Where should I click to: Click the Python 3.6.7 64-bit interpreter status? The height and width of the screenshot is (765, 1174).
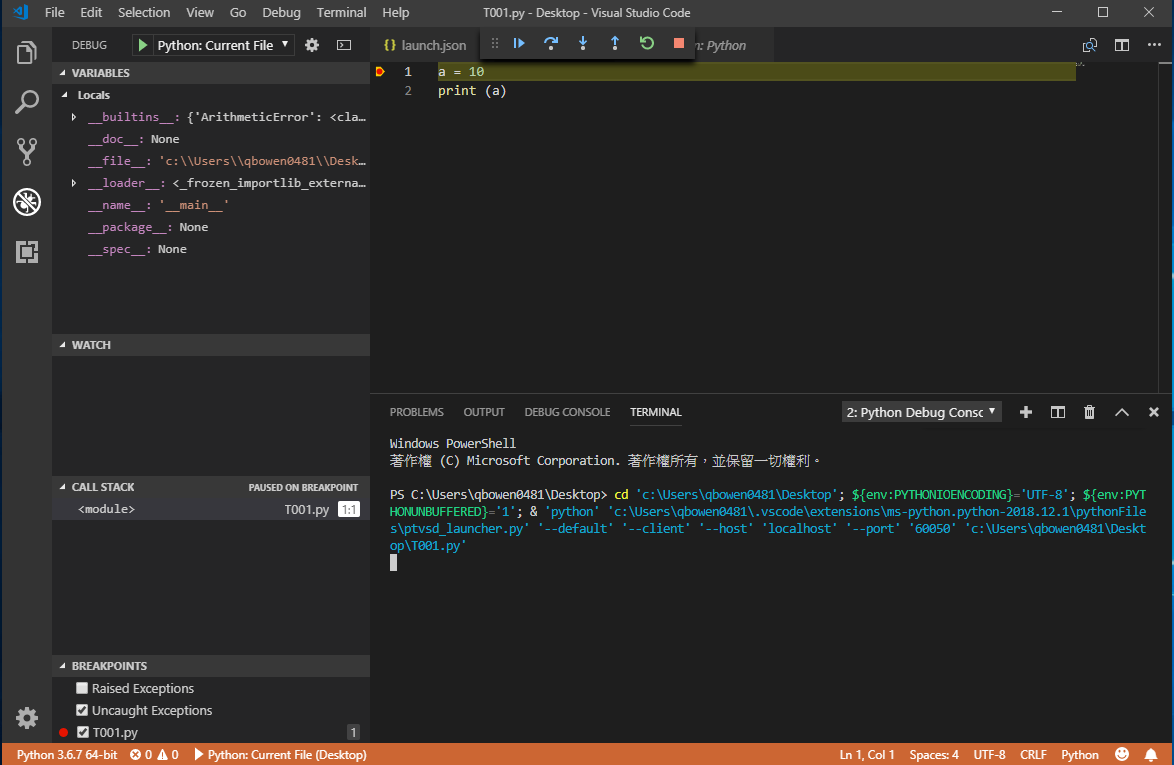point(67,755)
